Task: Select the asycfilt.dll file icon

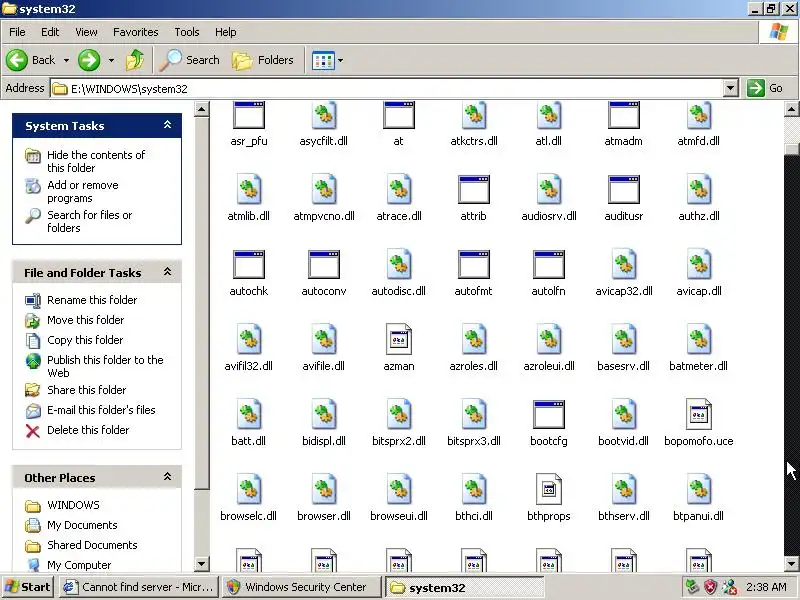Action: (323, 114)
